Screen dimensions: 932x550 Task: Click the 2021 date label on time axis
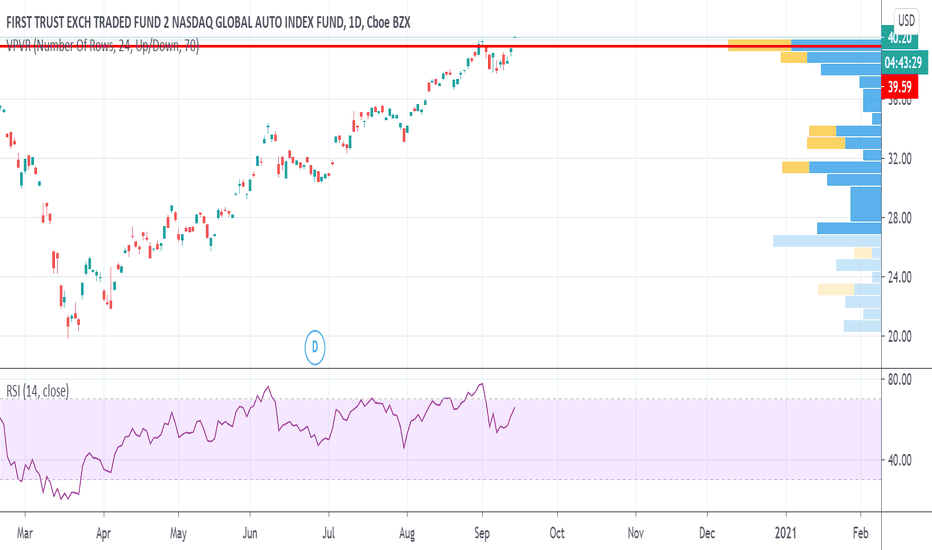(786, 533)
